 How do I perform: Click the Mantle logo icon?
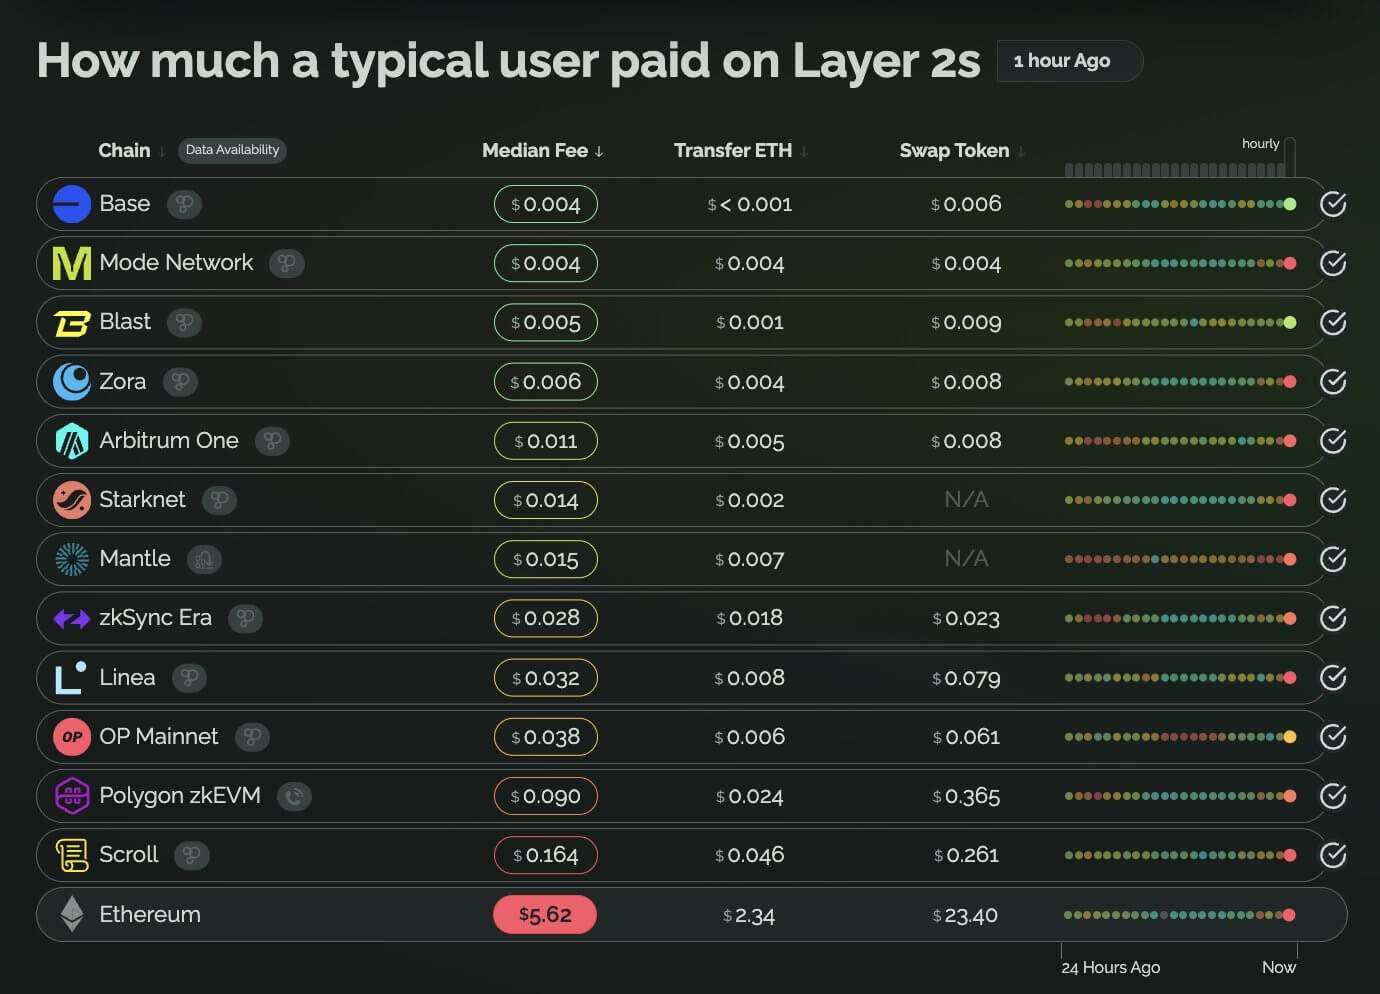click(x=72, y=559)
